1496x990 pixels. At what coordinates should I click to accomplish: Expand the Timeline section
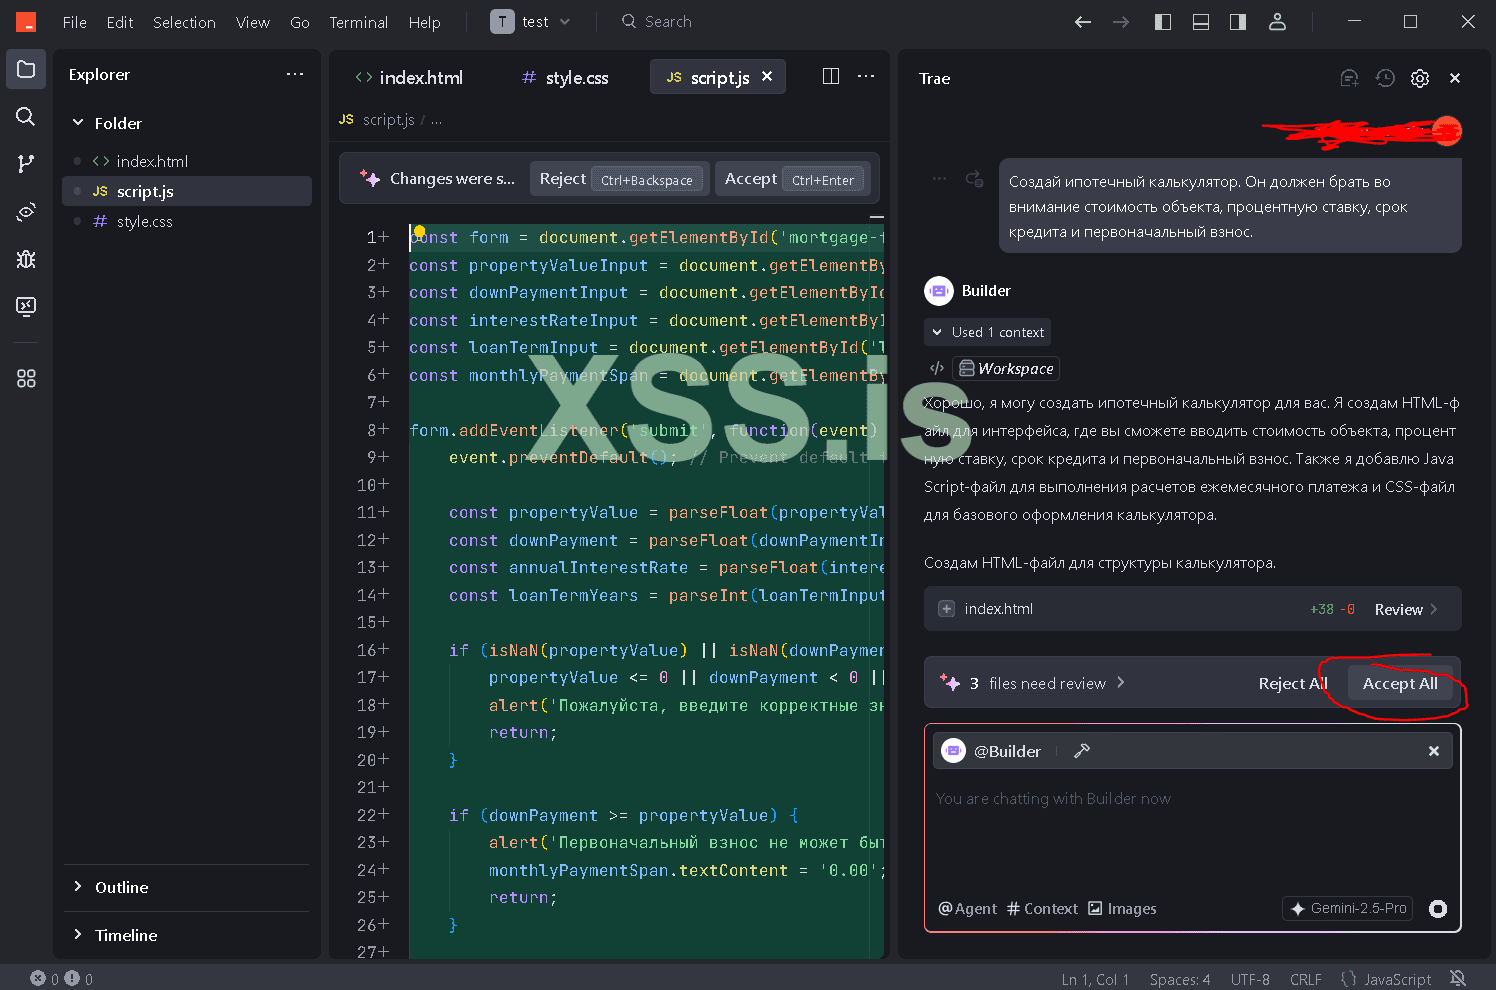click(125, 935)
